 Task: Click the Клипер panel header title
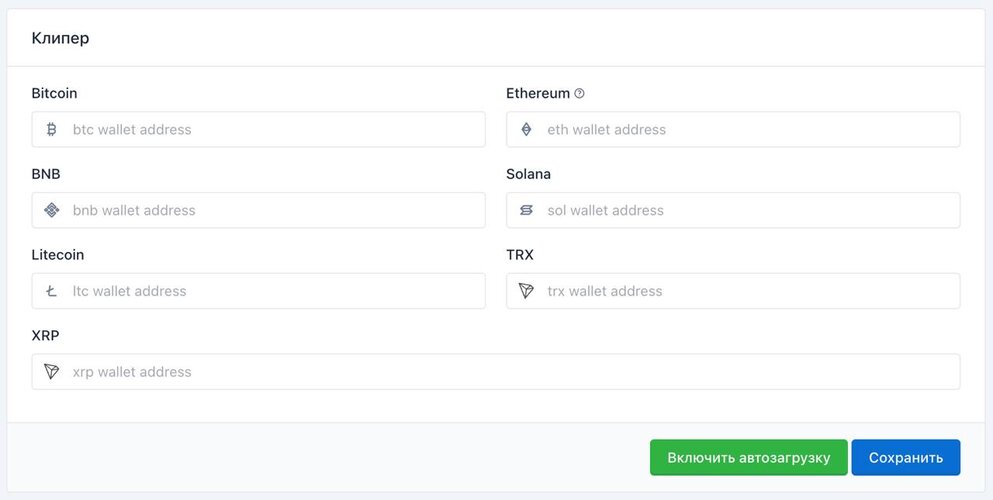pyautogui.click(x=60, y=39)
